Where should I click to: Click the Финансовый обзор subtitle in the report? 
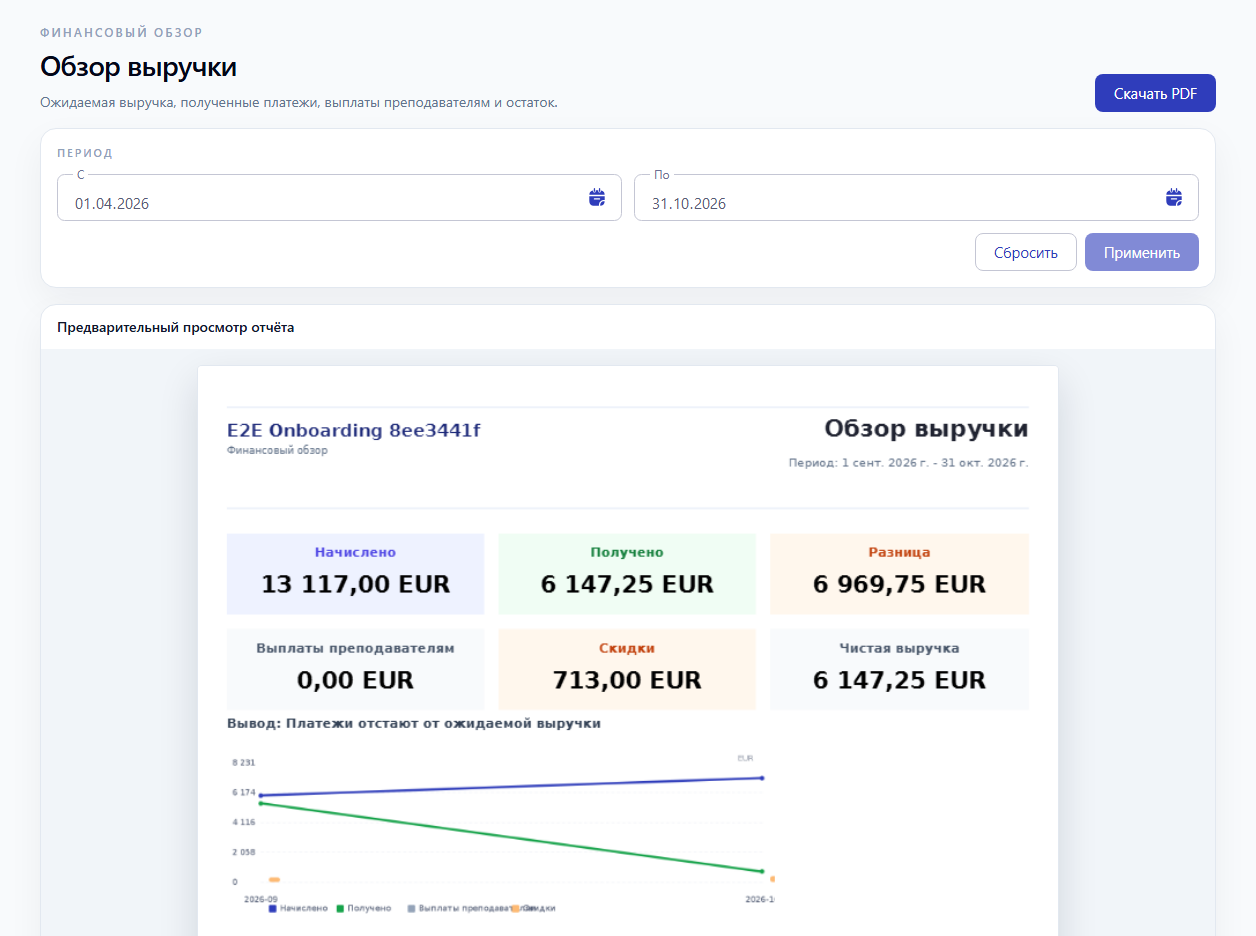click(x=277, y=450)
